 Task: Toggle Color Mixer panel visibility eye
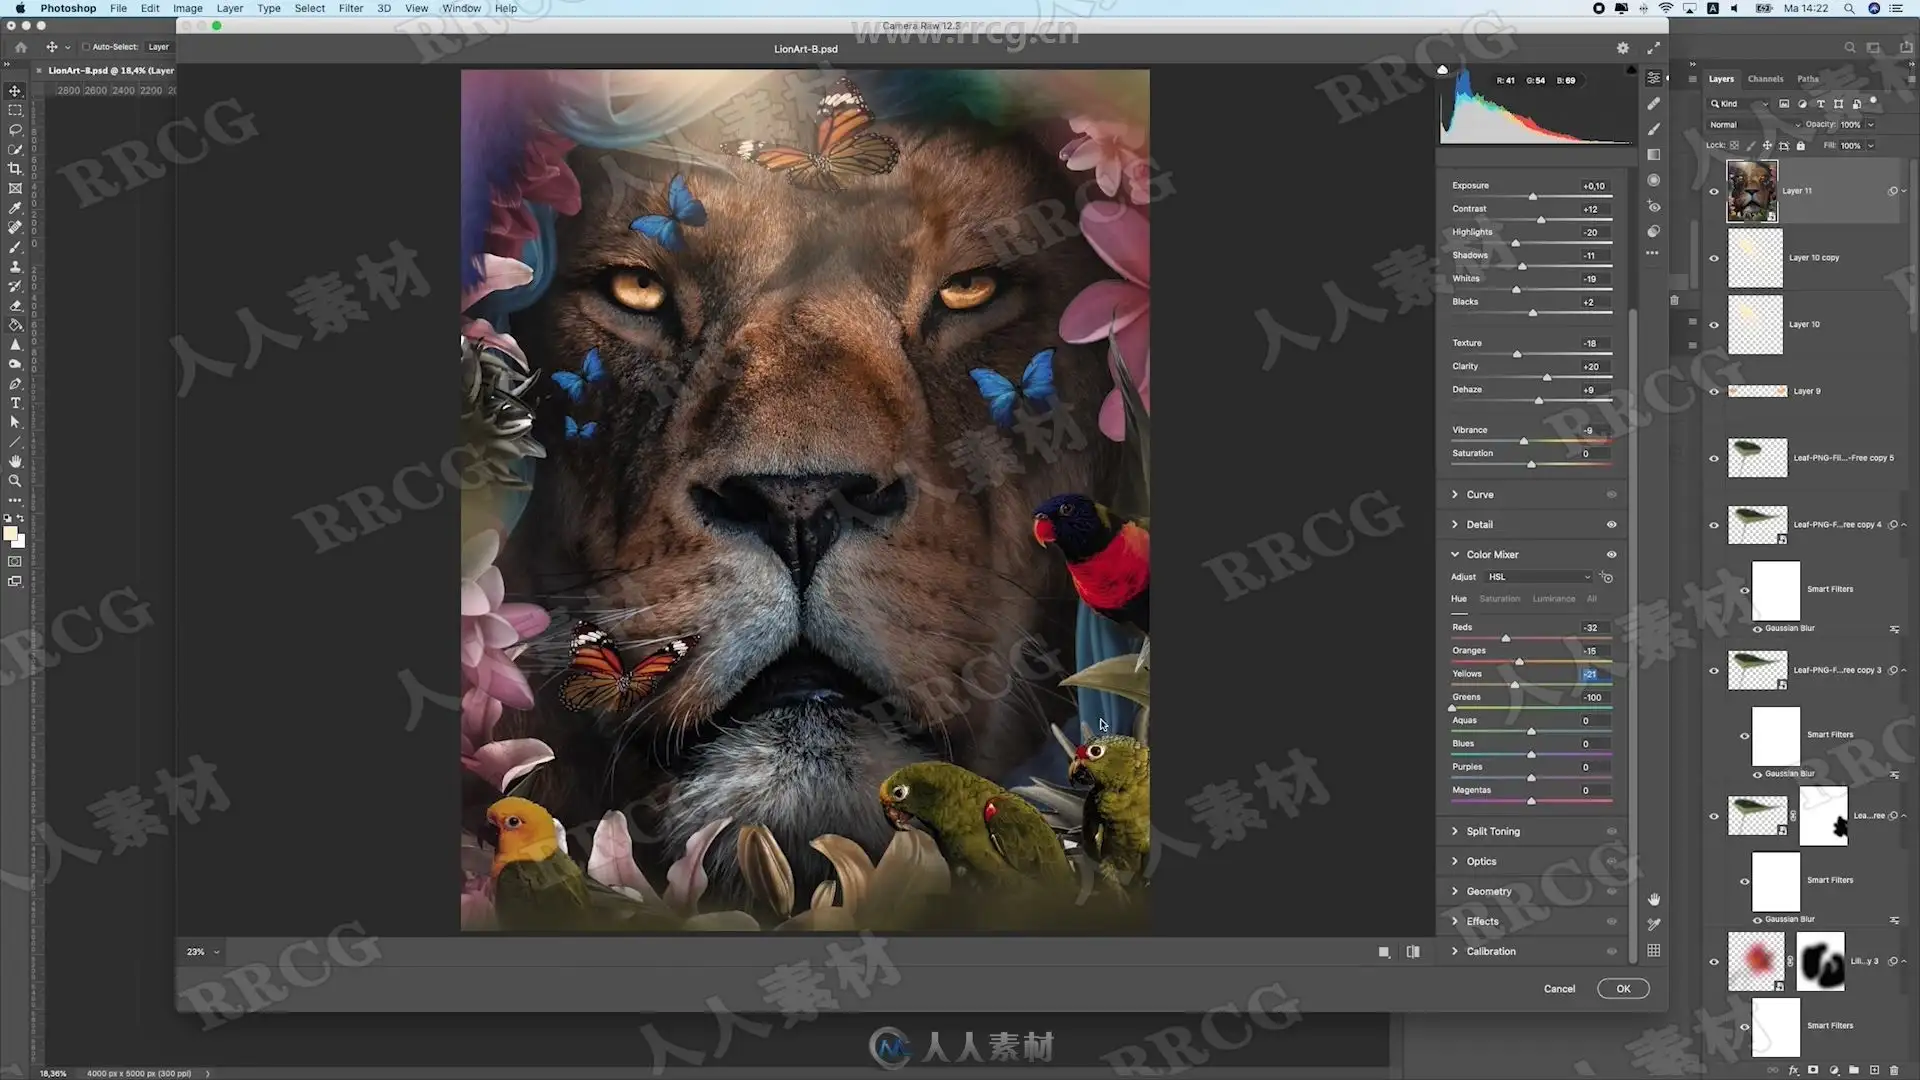click(1611, 555)
